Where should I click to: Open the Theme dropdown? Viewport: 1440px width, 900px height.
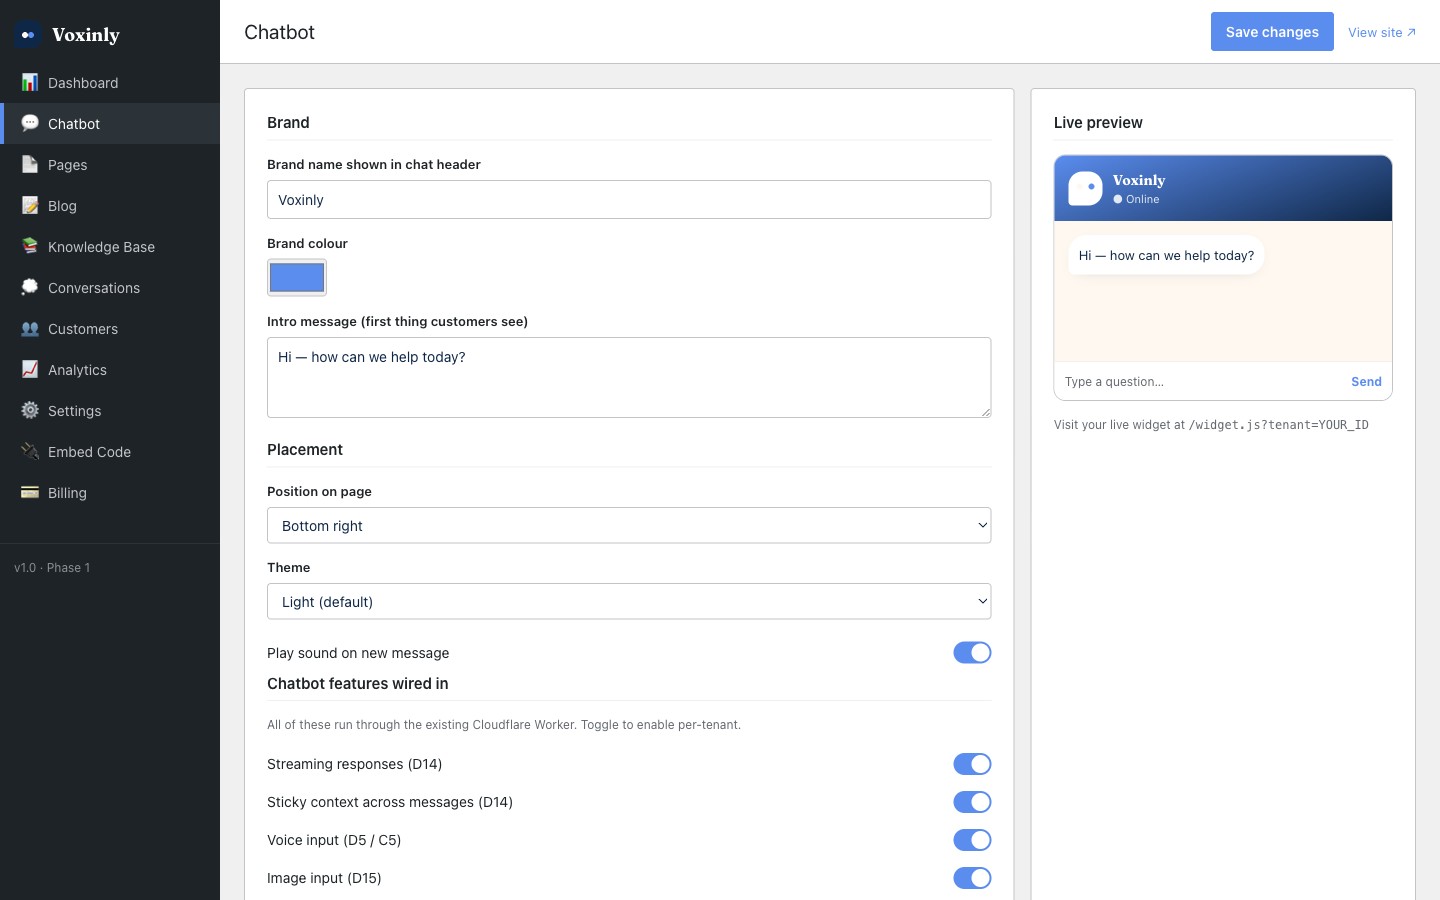(629, 602)
